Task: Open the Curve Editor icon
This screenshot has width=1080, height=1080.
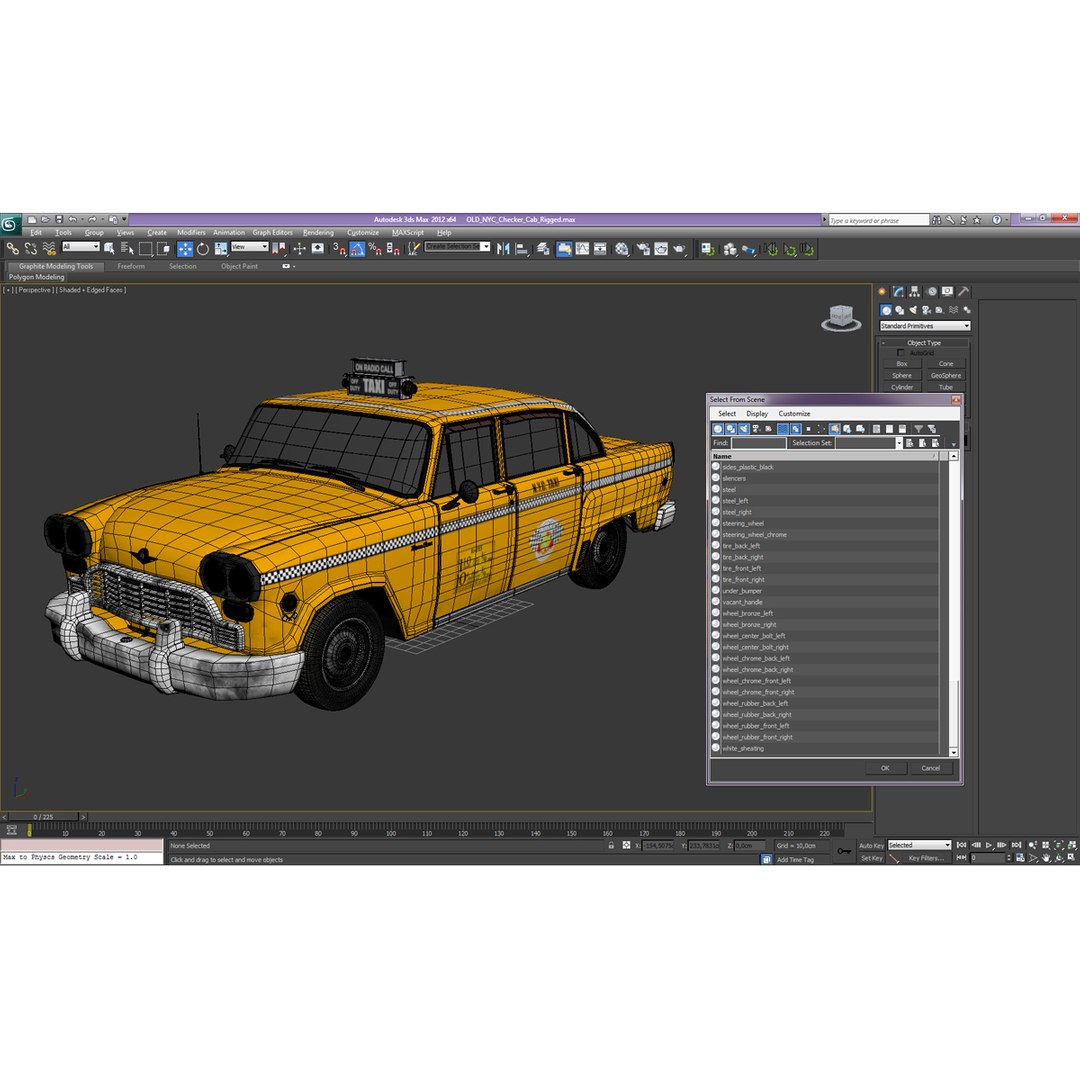Action: click(x=583, y=249)
